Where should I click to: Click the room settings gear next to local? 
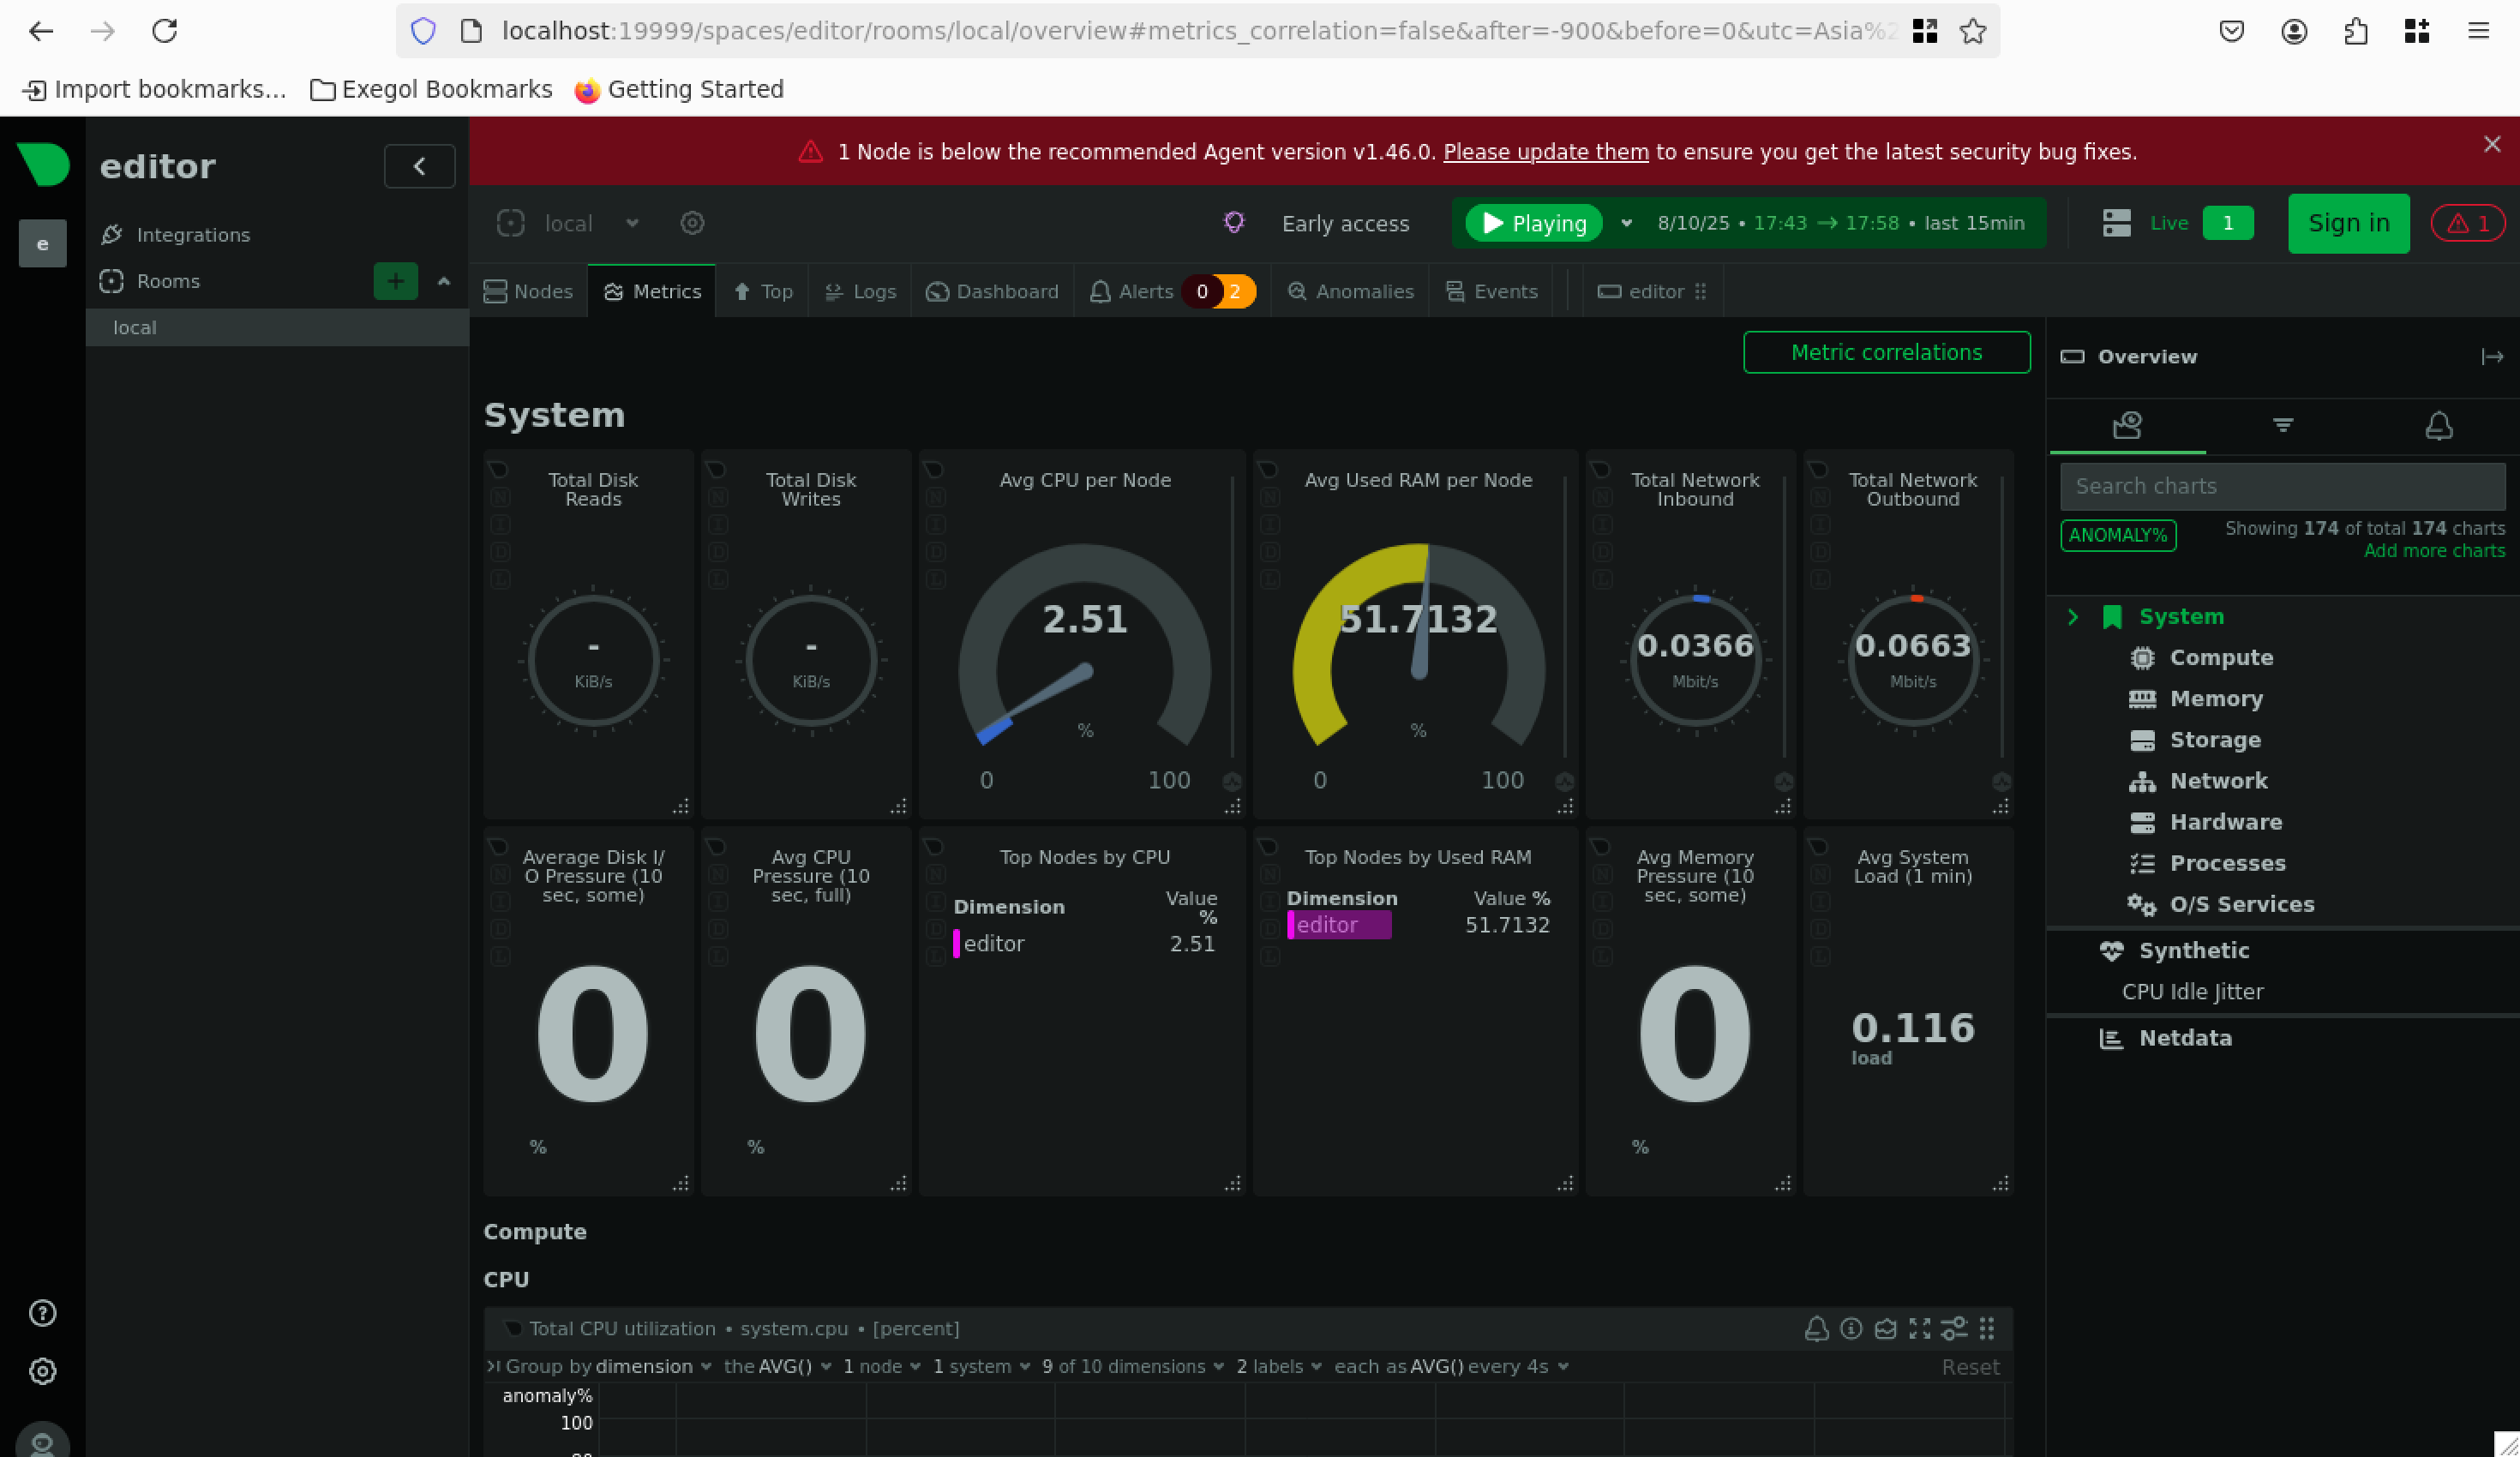click(x=692, y=223)
